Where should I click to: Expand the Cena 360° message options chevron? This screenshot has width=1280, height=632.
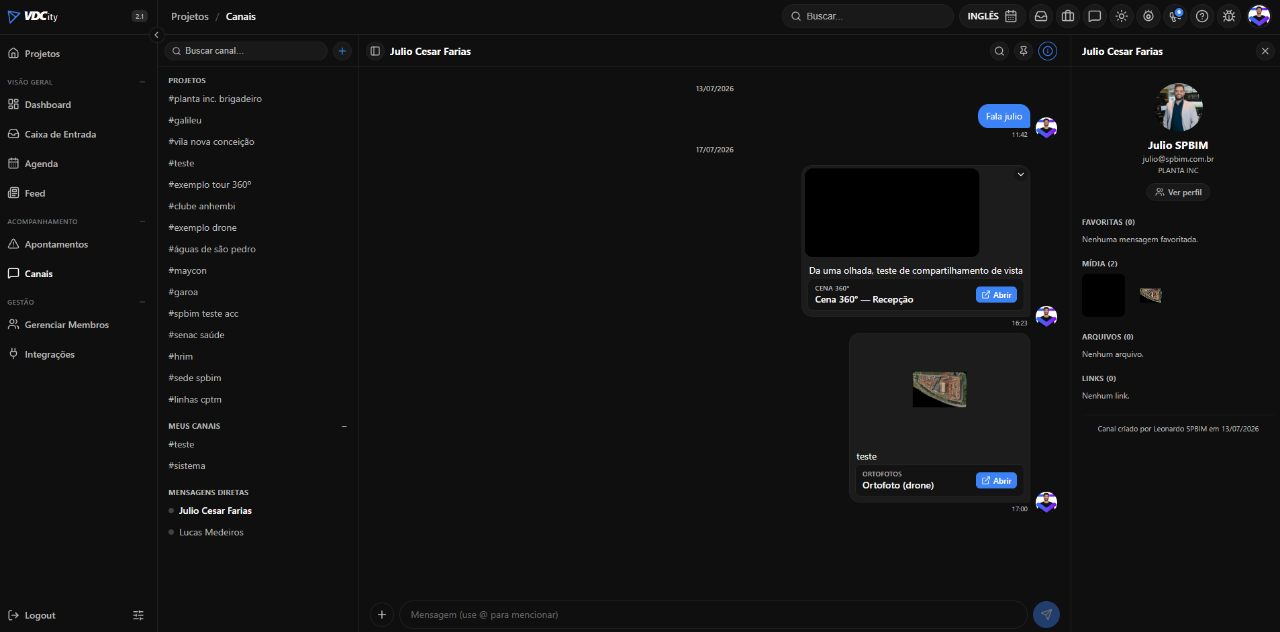[1021, 174]
